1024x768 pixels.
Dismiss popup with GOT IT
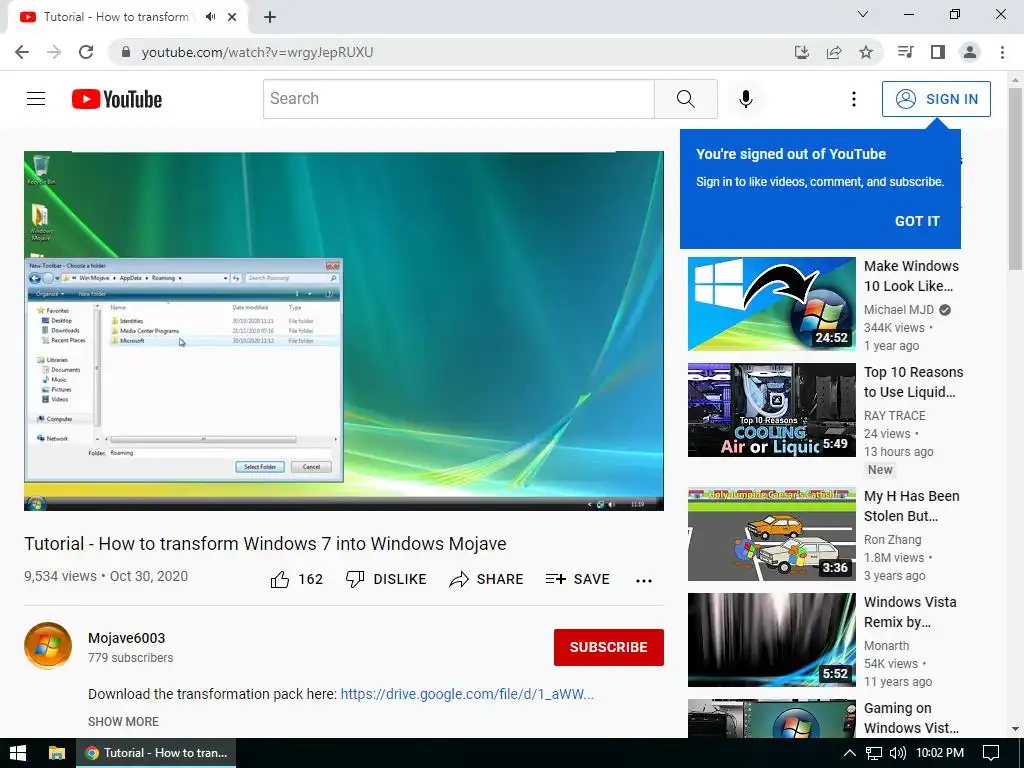(917, 221)
